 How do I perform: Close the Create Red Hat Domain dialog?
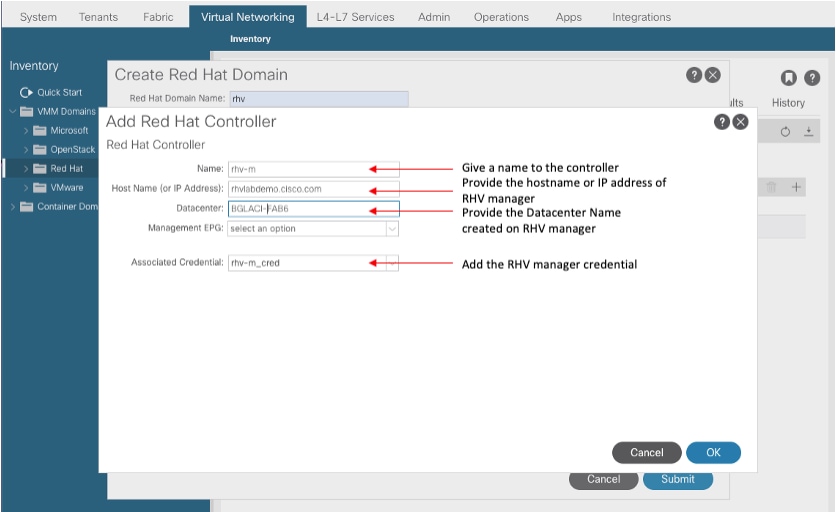tap(713, 75)
